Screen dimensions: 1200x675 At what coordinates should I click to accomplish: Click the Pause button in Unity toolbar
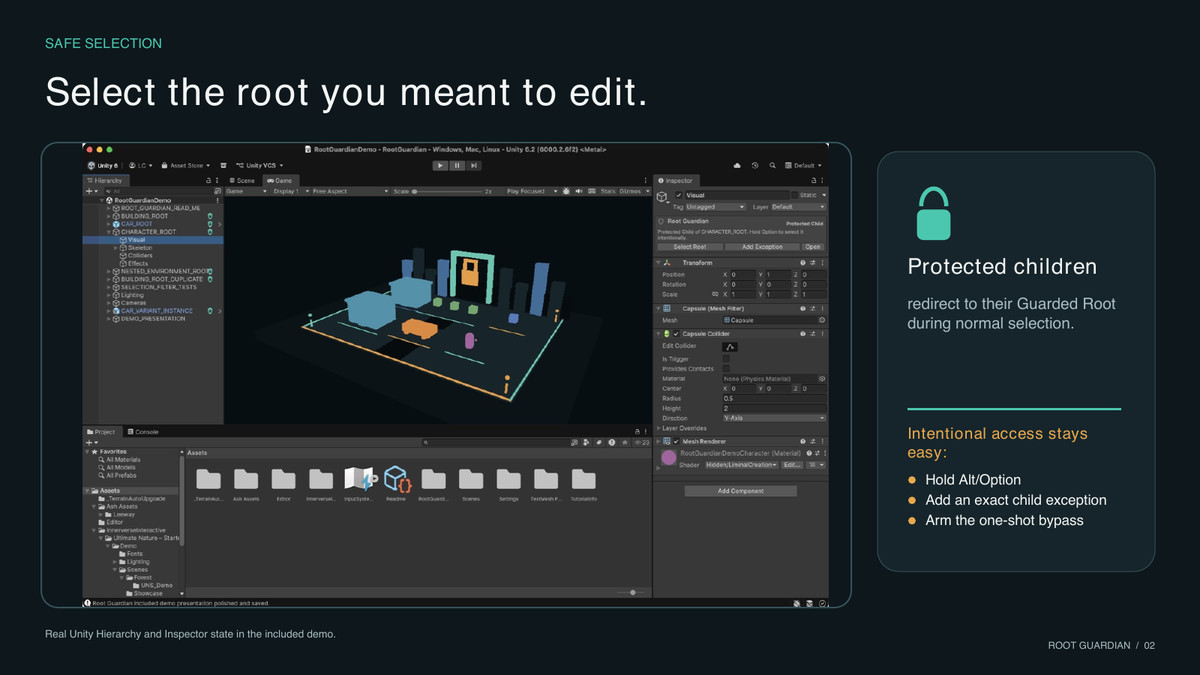[x=456, y=165]
